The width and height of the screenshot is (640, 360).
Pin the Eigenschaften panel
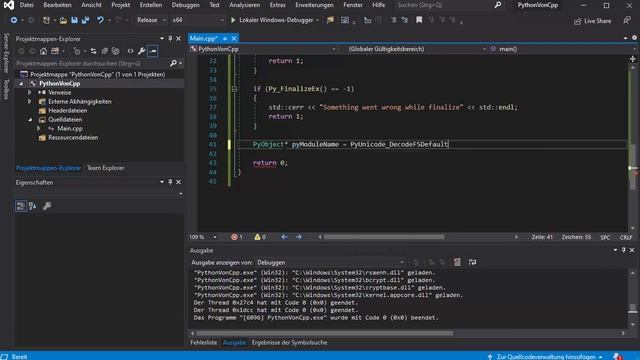(x=170, y=182)
